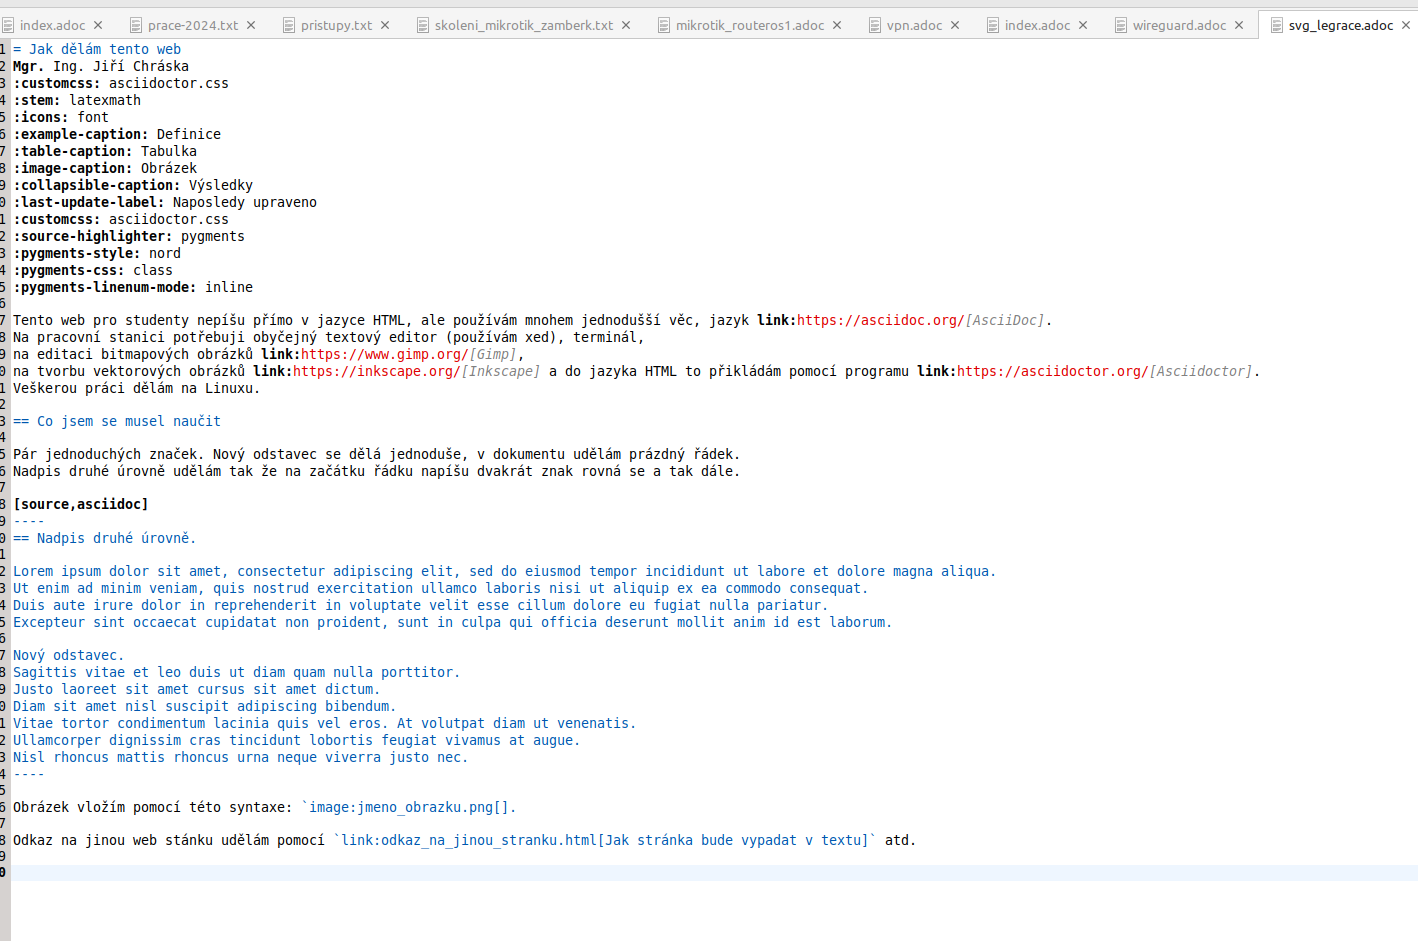Close the active svg_legrace.adoc tab
1418x941 pixels.
1405,25
